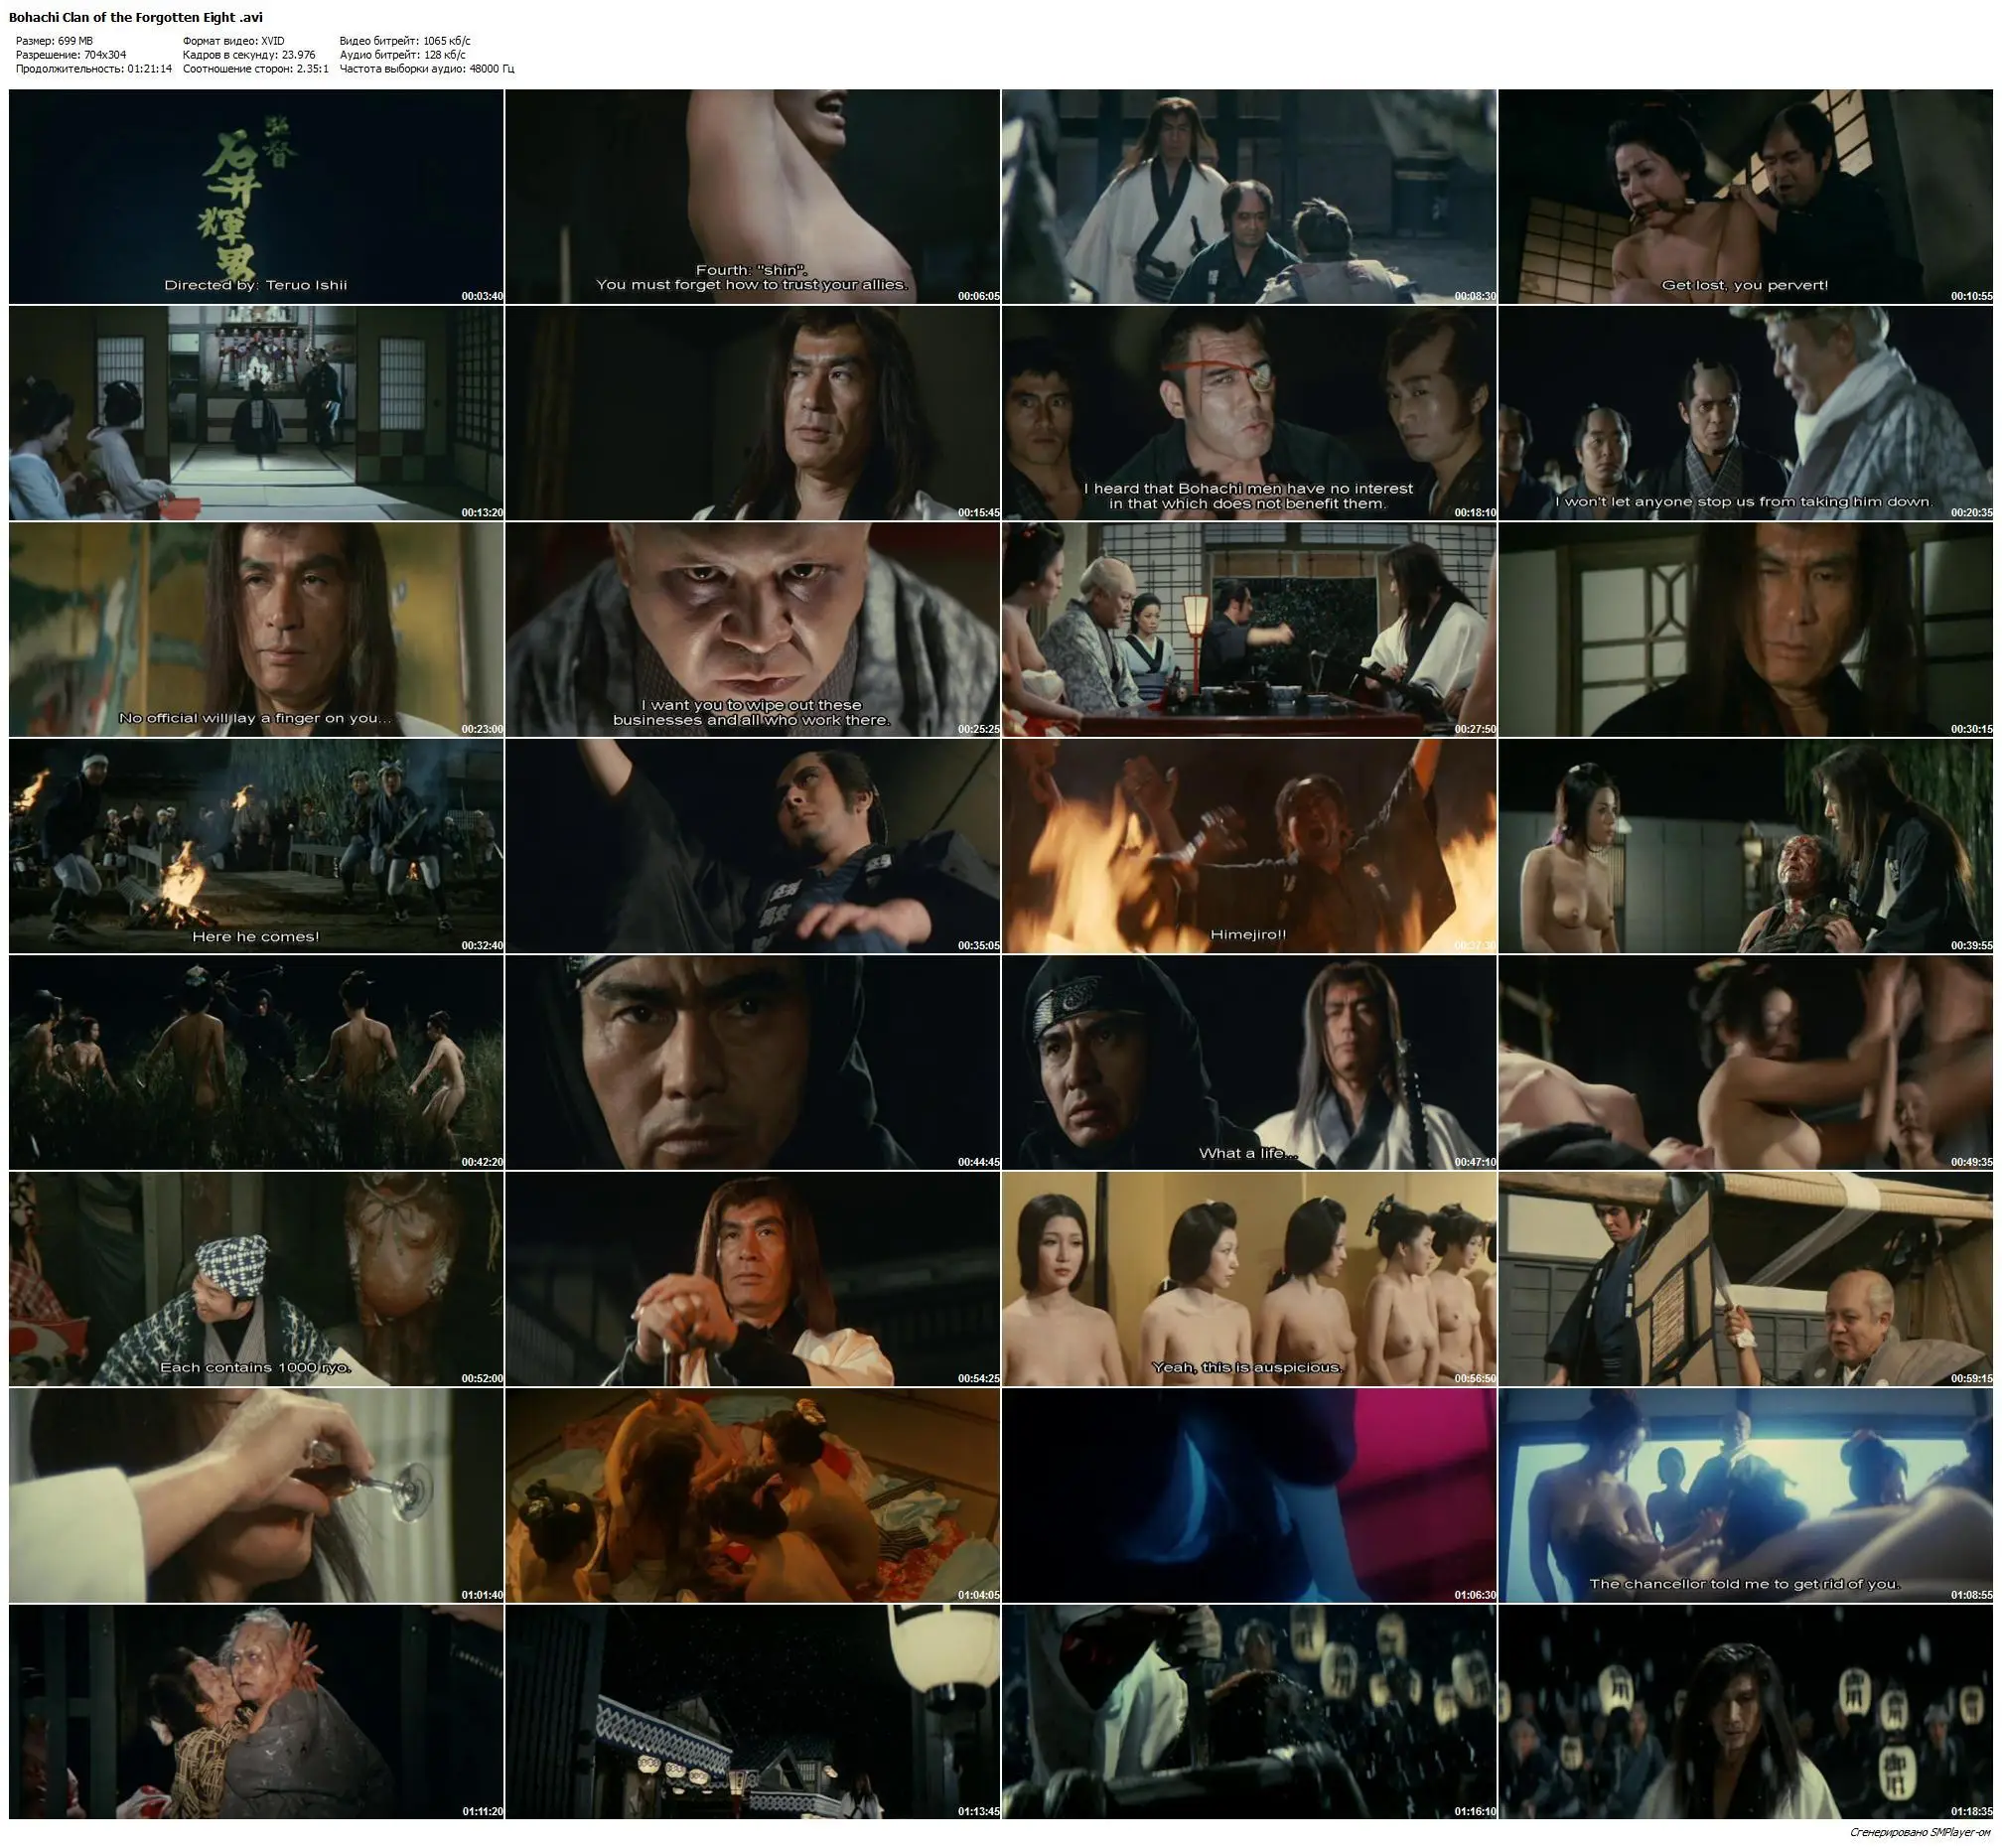The height and width of the screenshot is (1848, 2002).
Task: Open the thumbnail timestamped 00:49:35
Action: click(x=1745, y=1062)
